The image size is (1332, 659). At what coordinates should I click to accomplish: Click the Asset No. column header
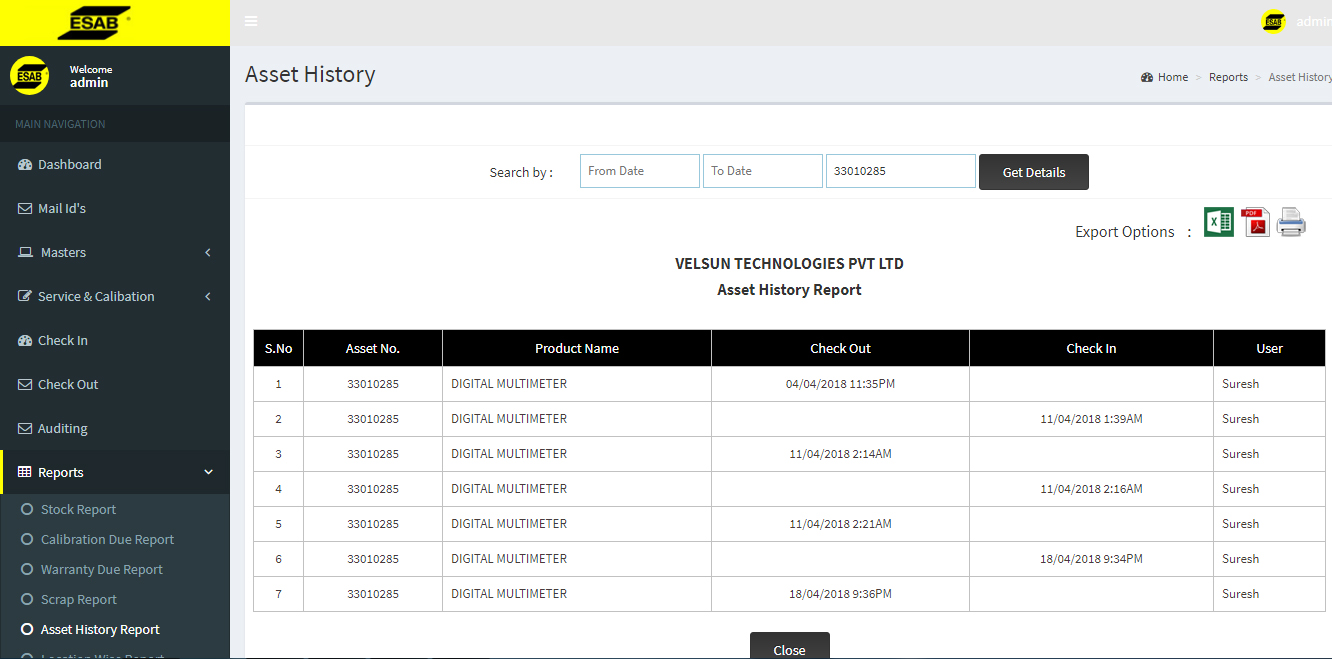point(373,348)
